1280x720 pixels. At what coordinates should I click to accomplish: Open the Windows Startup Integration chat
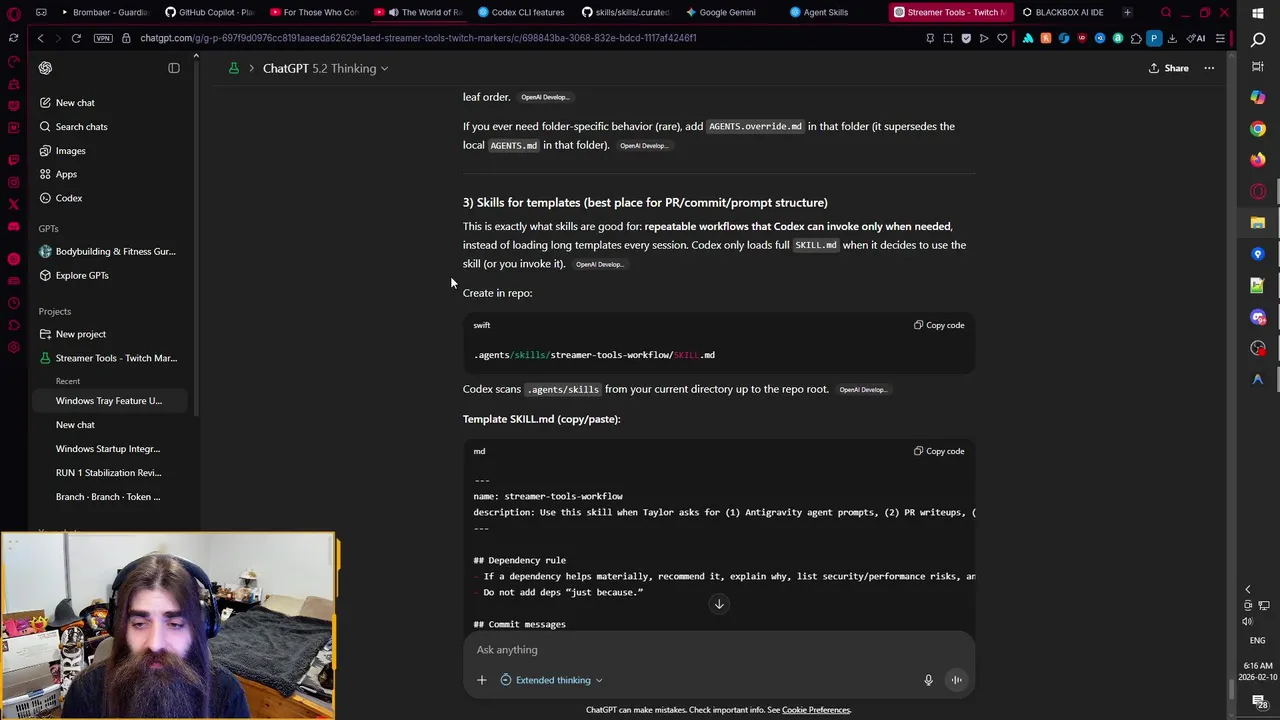(x=108, y=449)
